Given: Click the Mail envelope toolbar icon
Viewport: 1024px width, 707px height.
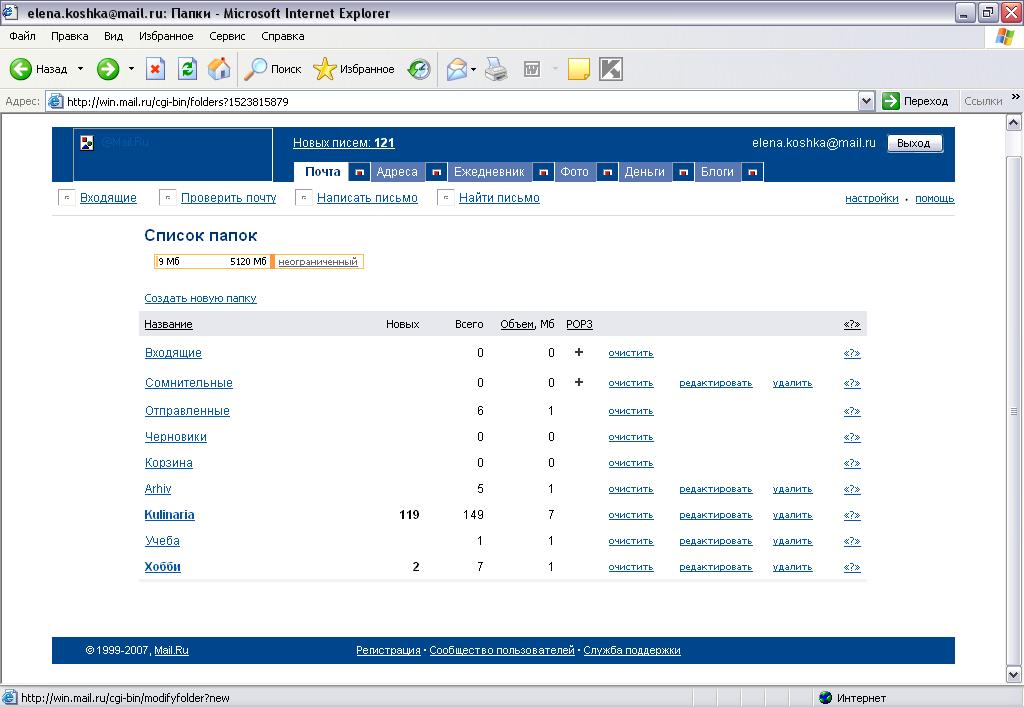Looking at the screenshot, I should click(x=457, y=69).
